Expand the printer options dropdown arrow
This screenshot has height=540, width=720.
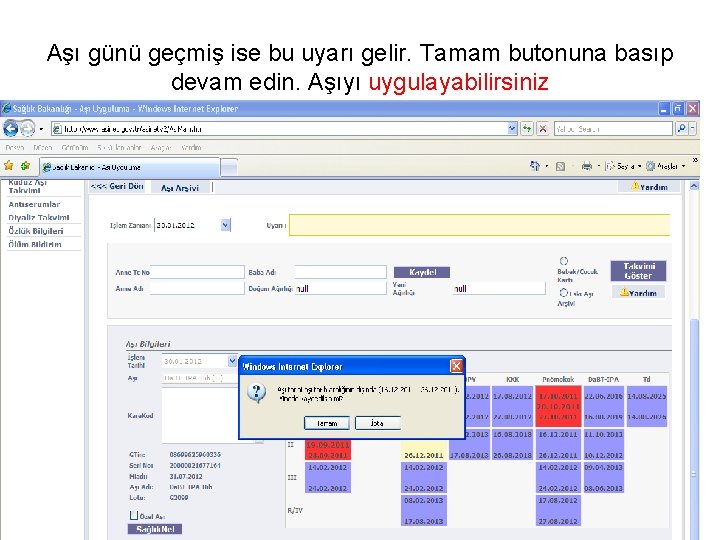599,166
